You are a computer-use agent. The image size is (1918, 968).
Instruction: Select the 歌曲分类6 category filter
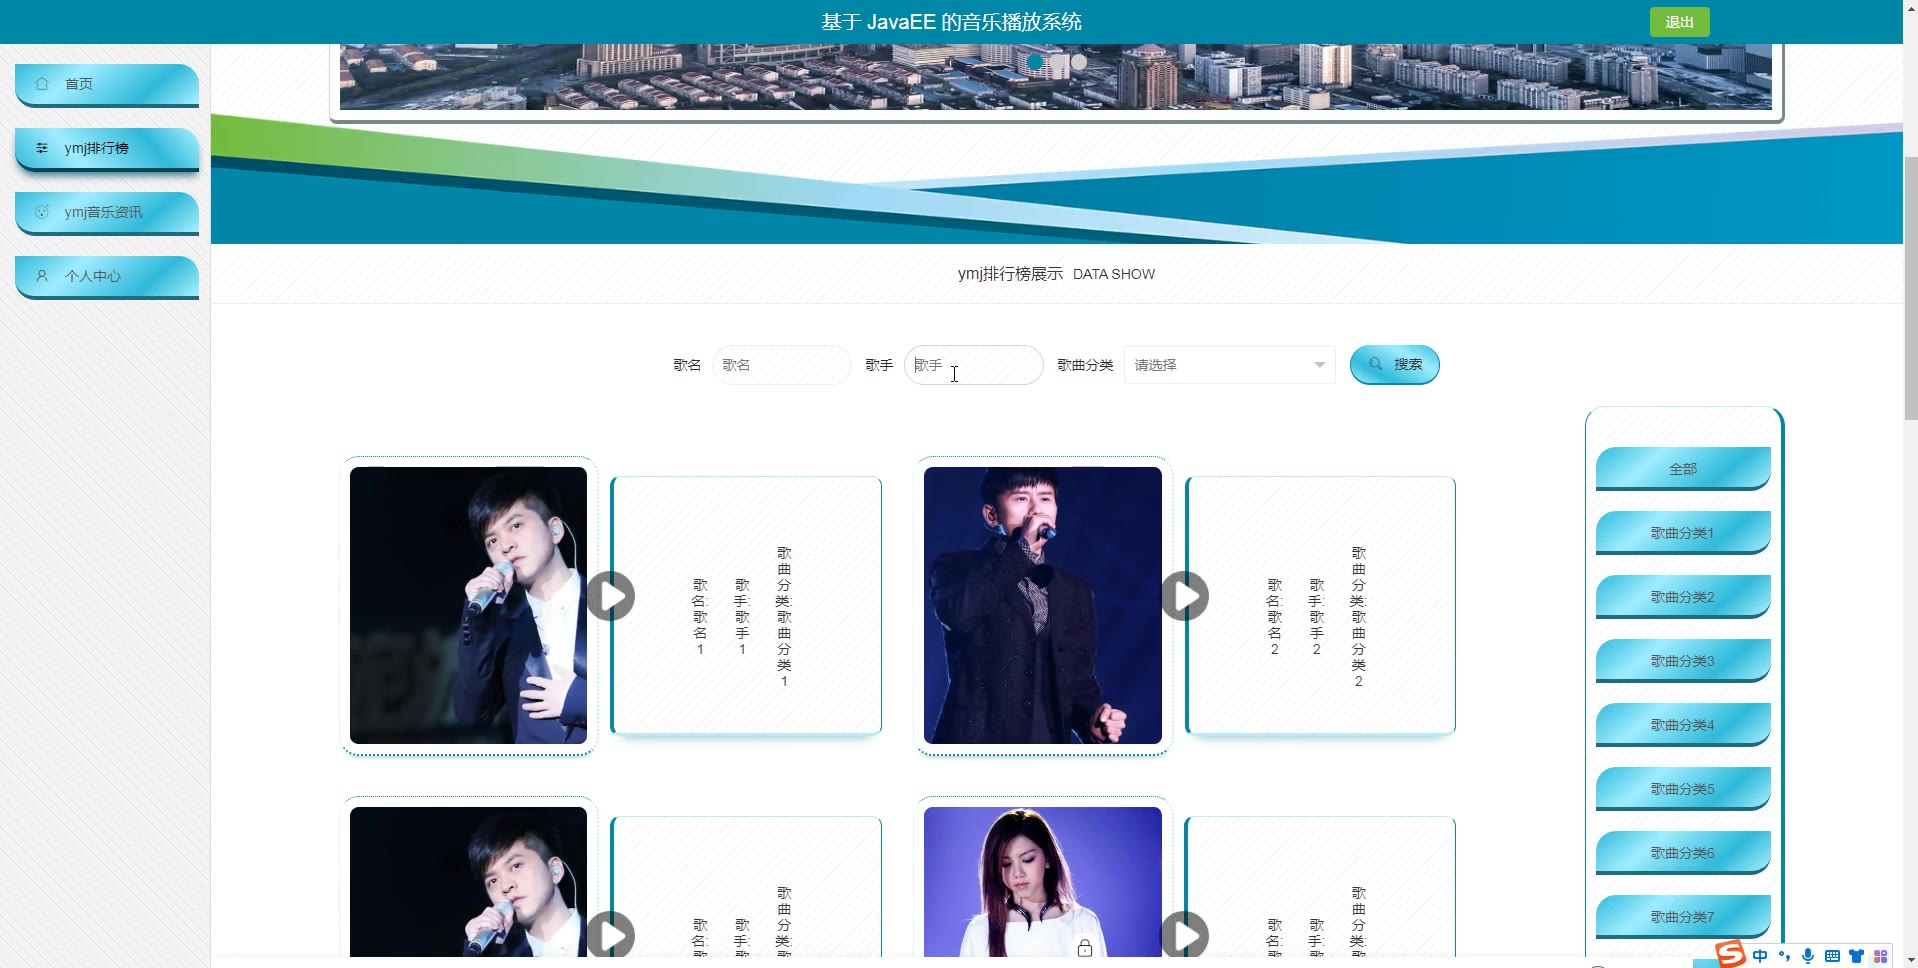pos(1683,852)
